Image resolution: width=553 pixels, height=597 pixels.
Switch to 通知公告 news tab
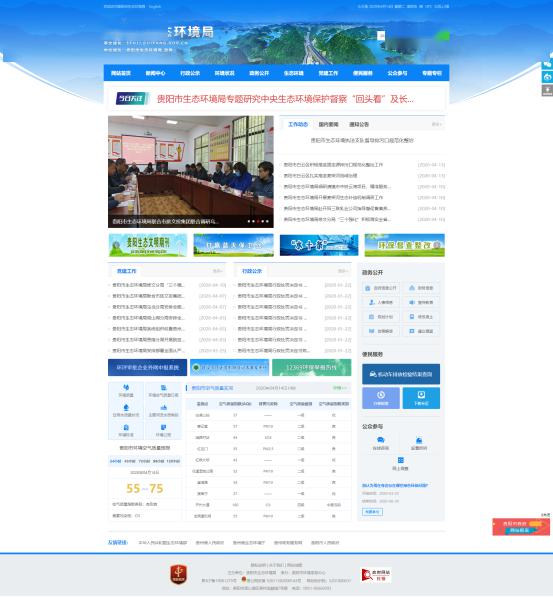point(359,124)
